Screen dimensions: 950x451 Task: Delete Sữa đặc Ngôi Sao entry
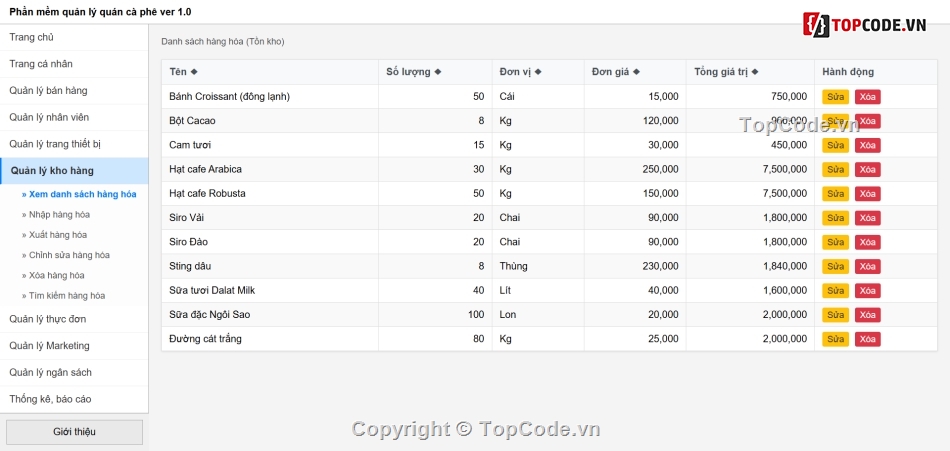pyautogui.click(x=868, y=315)
